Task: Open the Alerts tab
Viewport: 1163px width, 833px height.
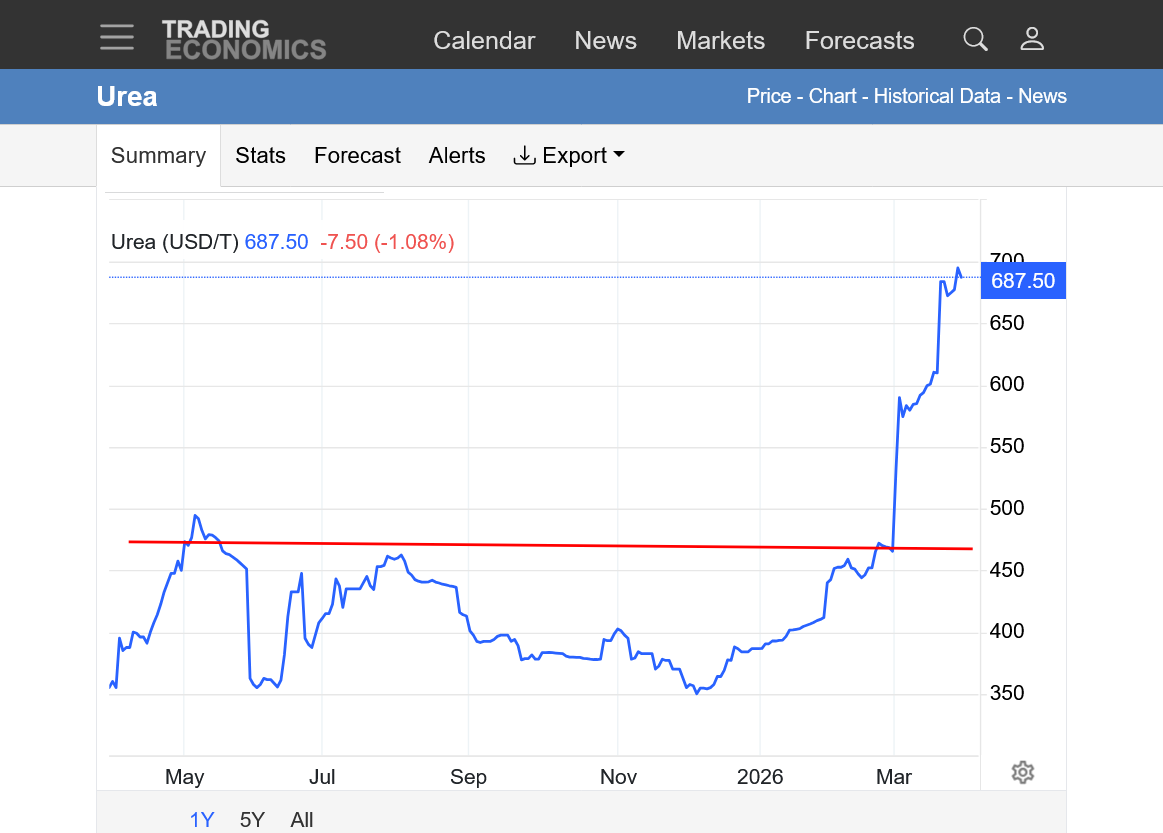Action: pyautogui.click(x=457, y=155)
